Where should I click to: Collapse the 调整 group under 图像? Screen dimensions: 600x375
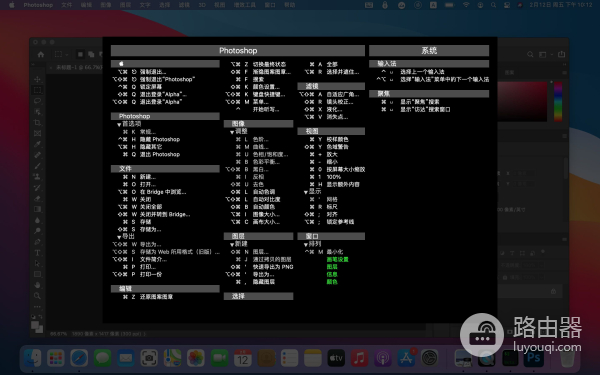(232, 132)
